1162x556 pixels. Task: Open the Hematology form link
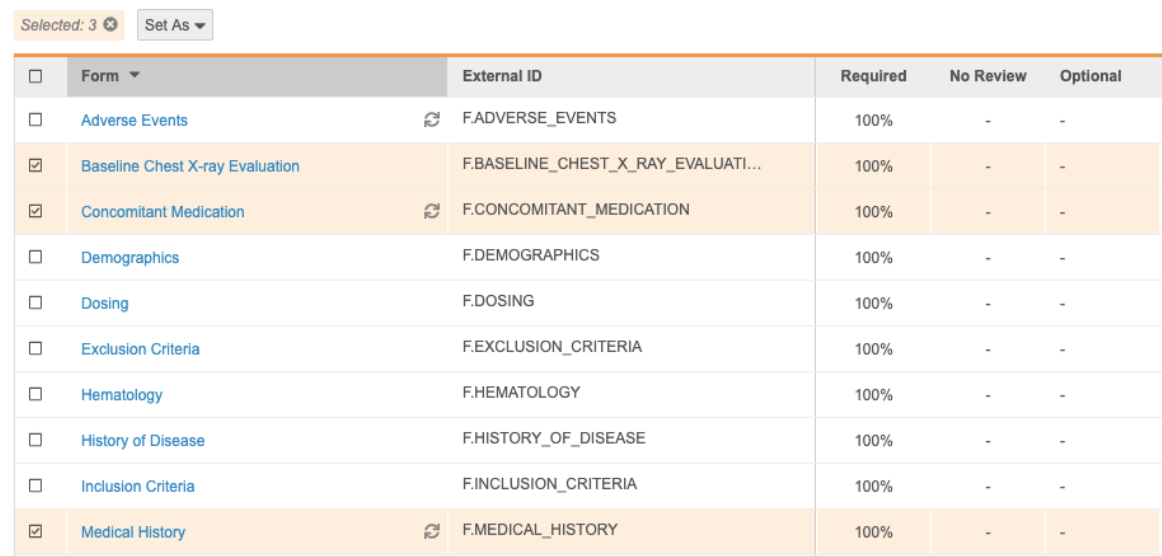[x=121, y=395]
